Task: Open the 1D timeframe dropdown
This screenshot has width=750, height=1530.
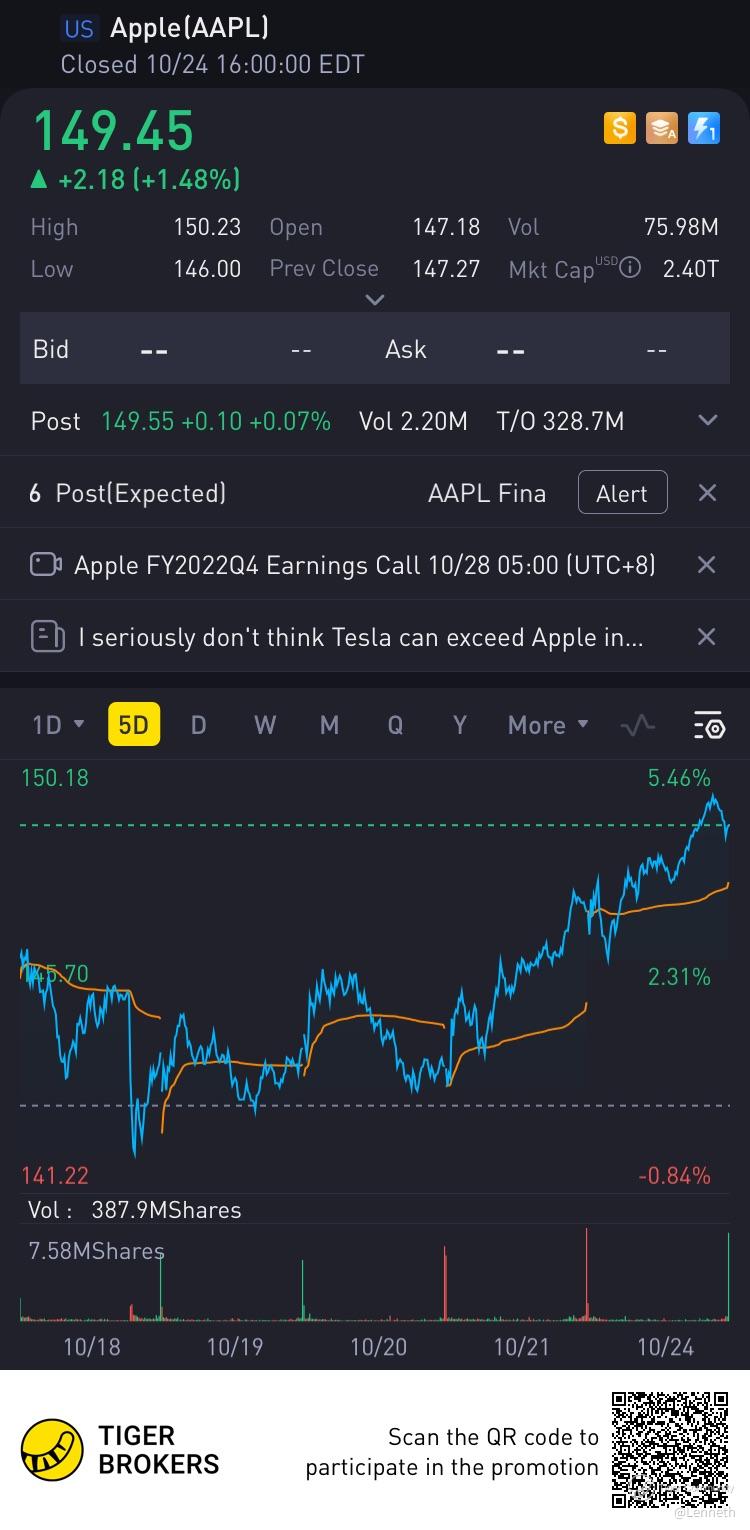Action: pyautogui.click(x=58, y=725)
